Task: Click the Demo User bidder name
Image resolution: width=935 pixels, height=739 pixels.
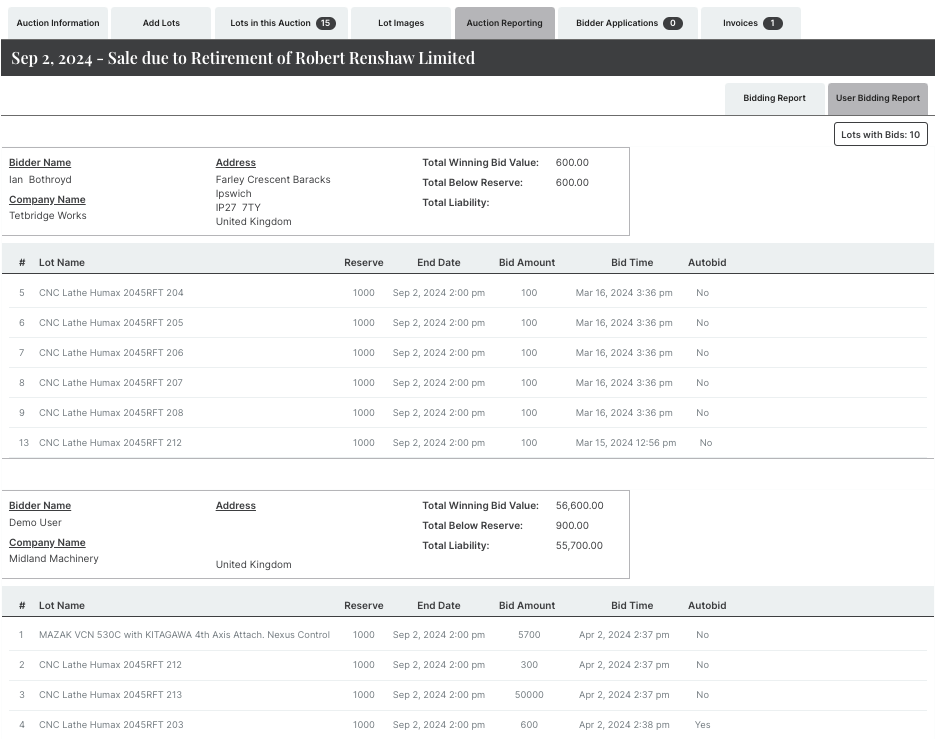Action: point(35,523)
